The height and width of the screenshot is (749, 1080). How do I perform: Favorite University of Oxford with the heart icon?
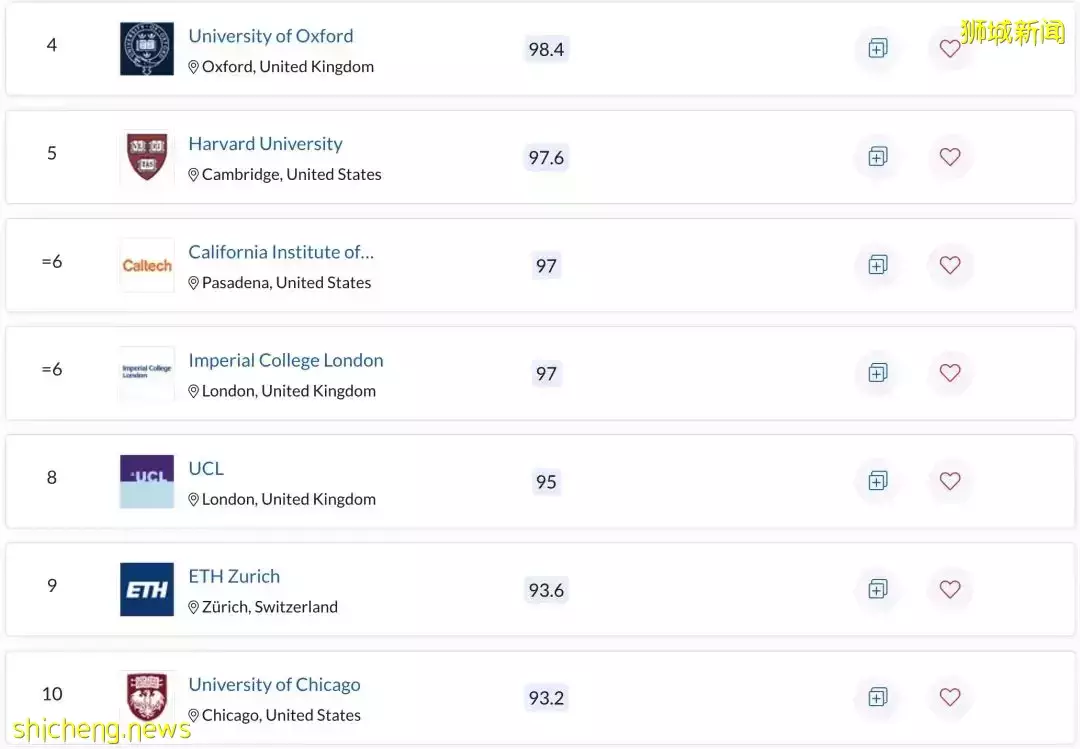pos(949,48)
